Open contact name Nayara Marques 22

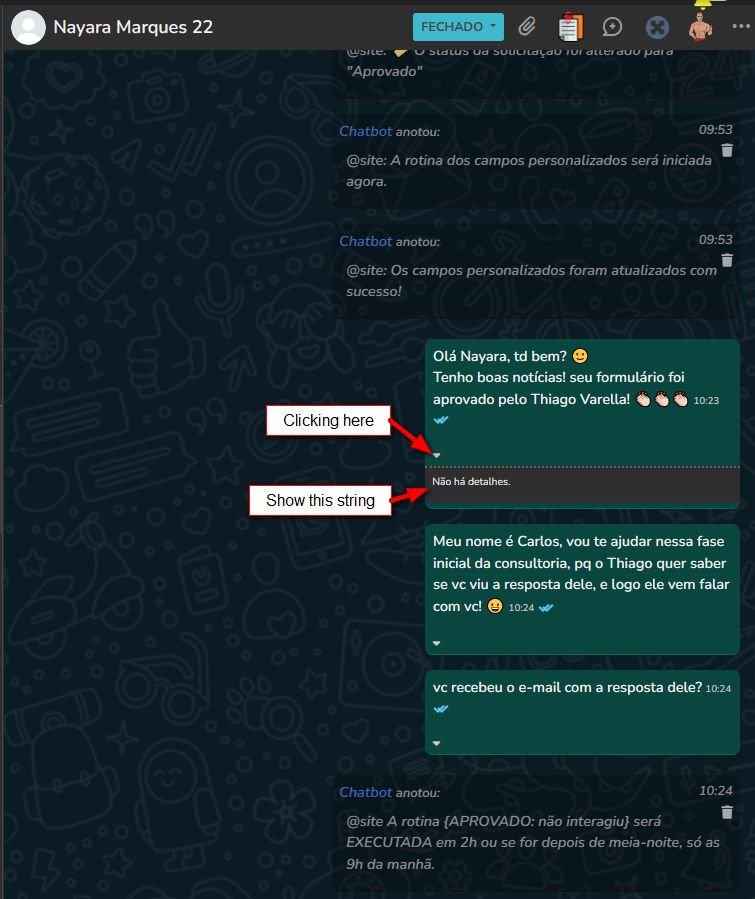coord(133,27)
